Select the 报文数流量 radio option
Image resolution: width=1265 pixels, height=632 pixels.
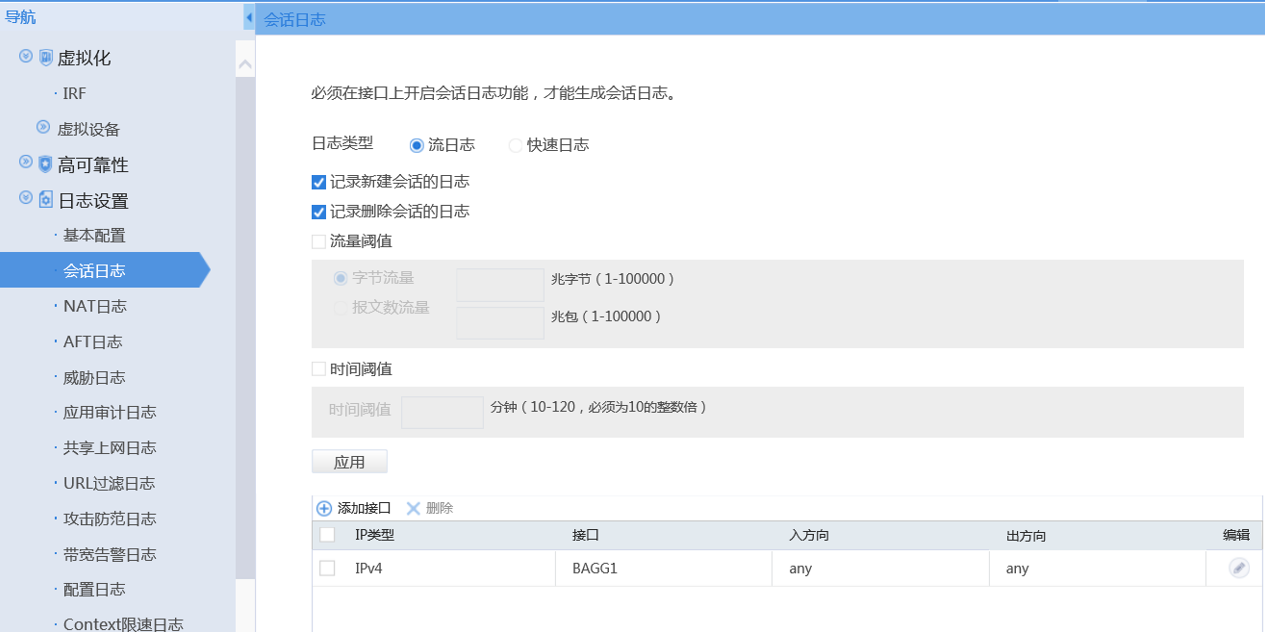coord(341,308)
